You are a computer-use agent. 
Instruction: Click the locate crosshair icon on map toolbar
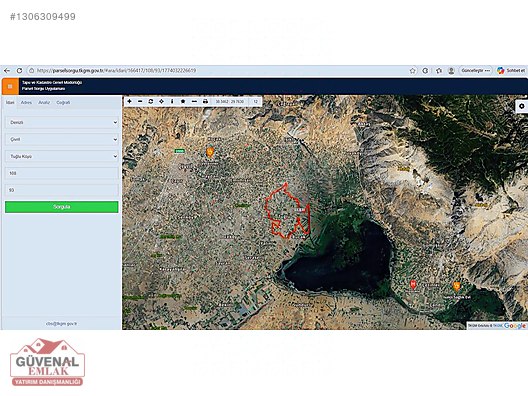pos(162,101)
